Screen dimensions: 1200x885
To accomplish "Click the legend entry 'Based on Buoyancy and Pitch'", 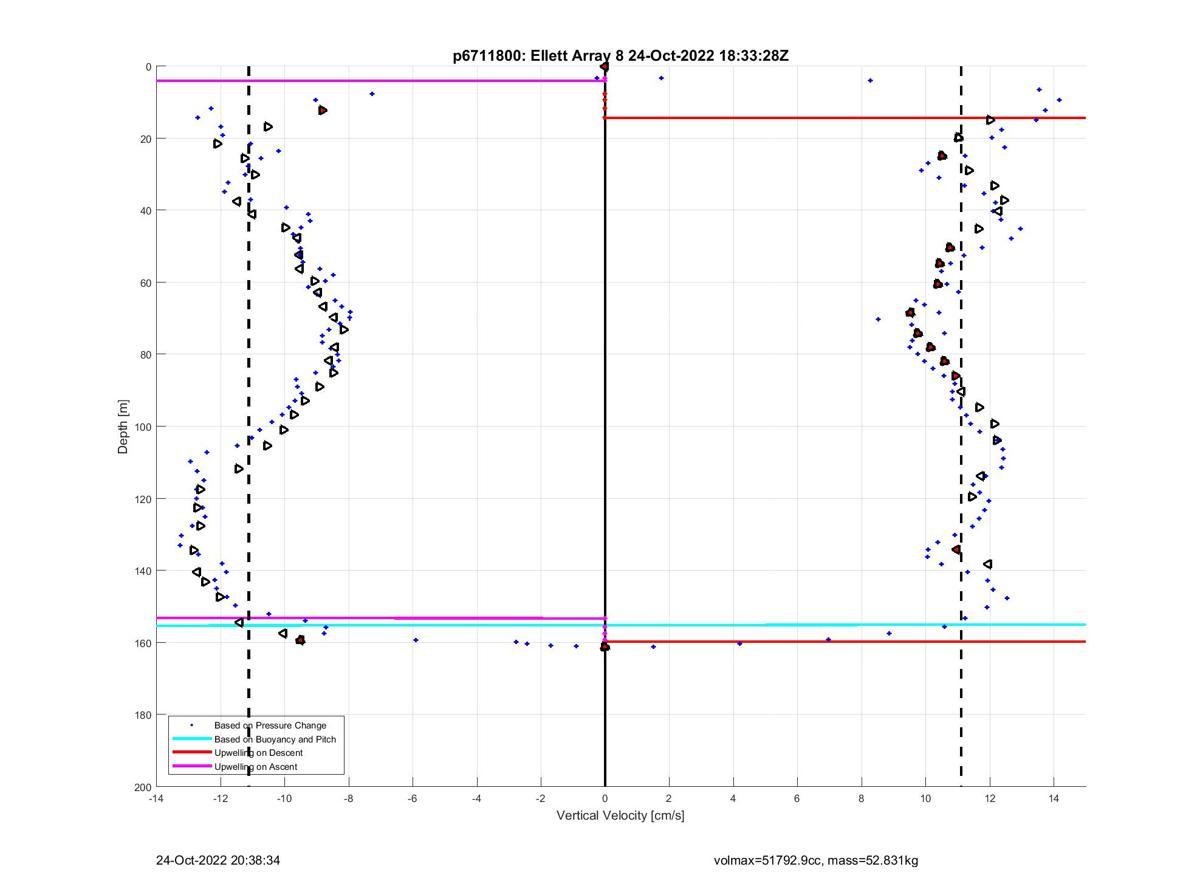I will point(275,739).
